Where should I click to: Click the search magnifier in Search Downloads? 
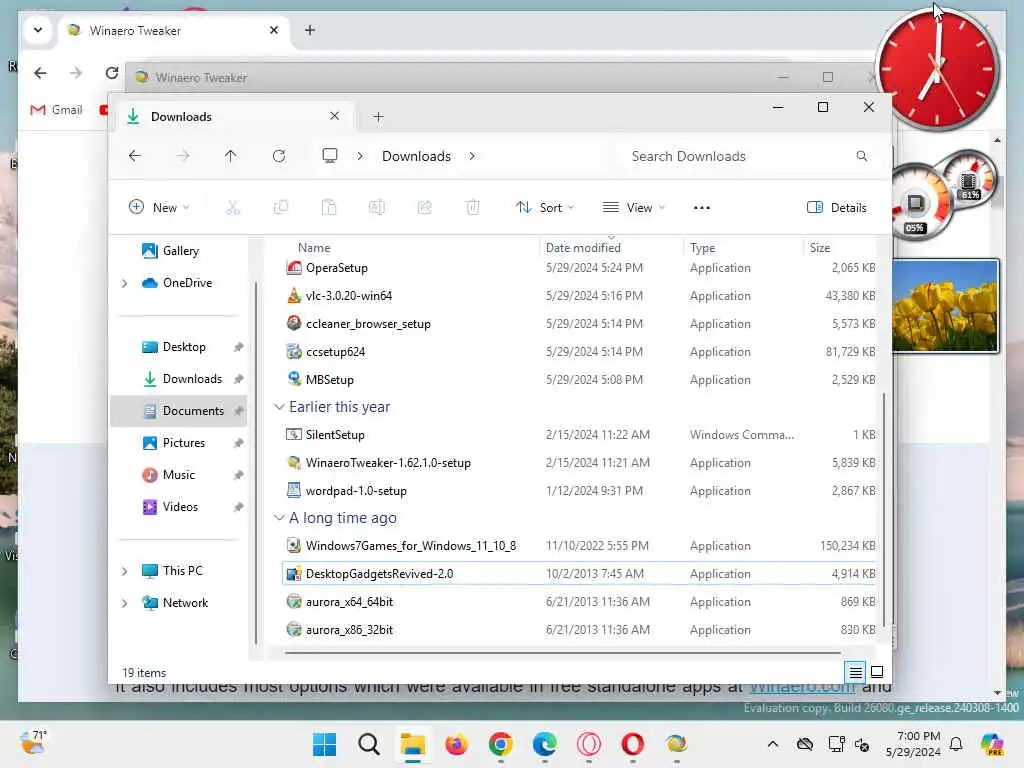coord(861,156)
